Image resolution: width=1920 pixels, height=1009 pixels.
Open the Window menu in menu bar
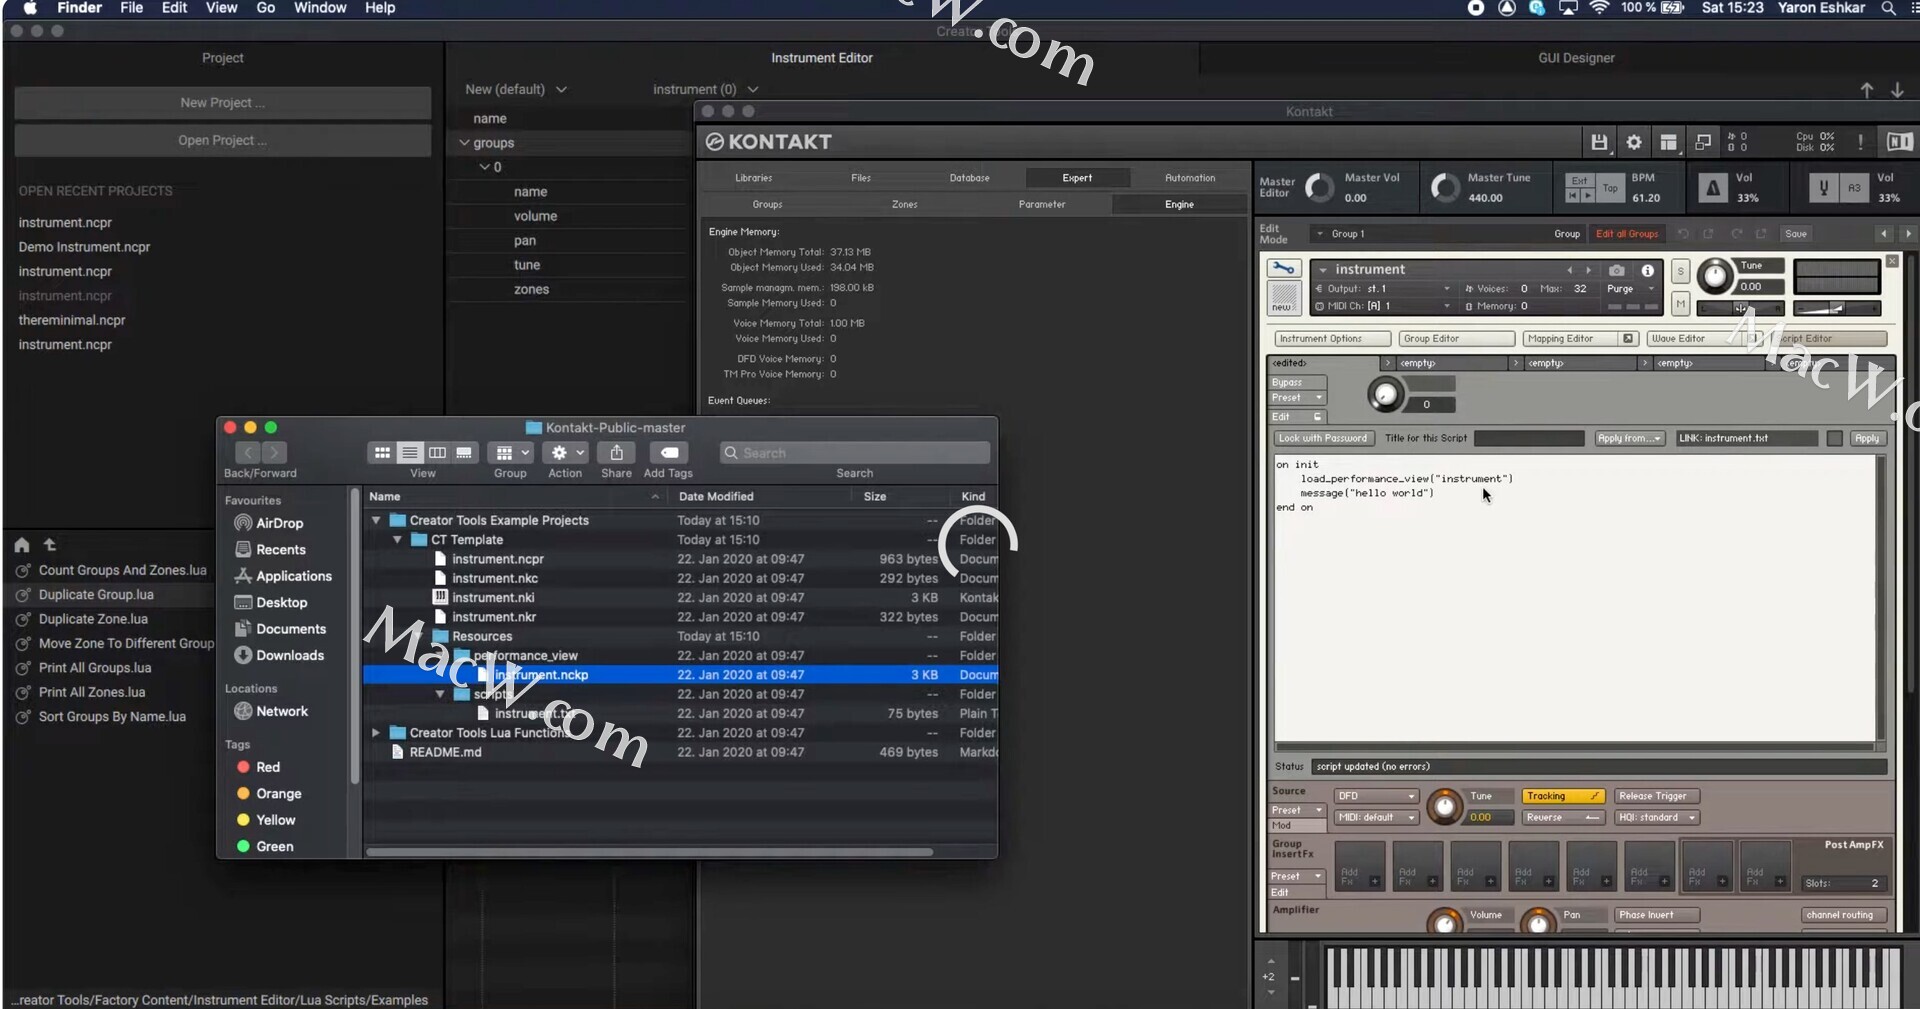(x=320, y=8)
